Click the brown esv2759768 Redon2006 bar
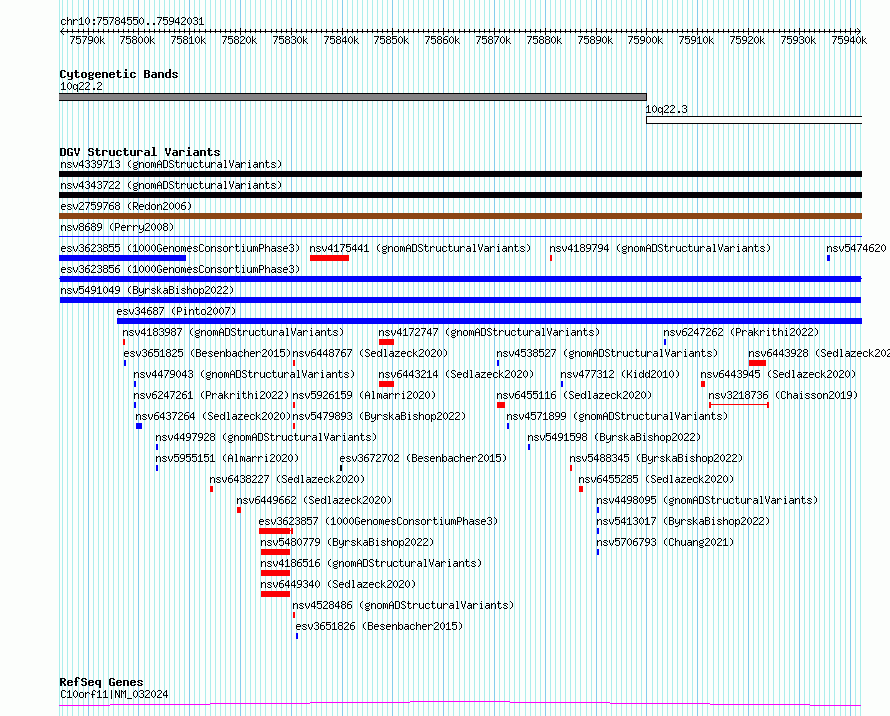 coord(460,216)
